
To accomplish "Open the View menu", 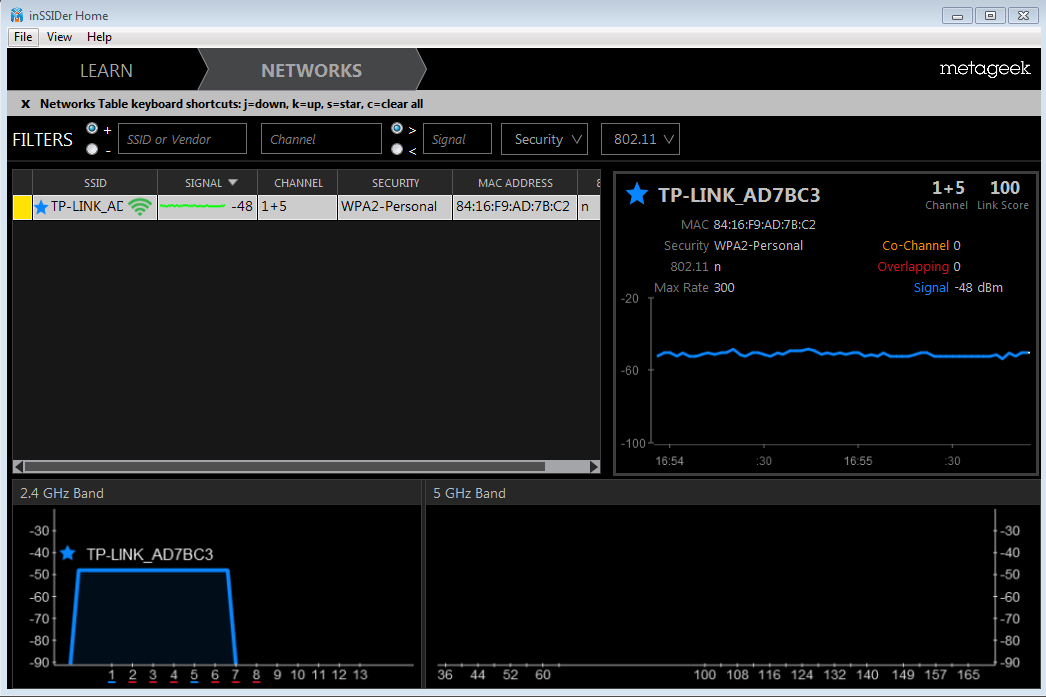I will tap(59, 37).
